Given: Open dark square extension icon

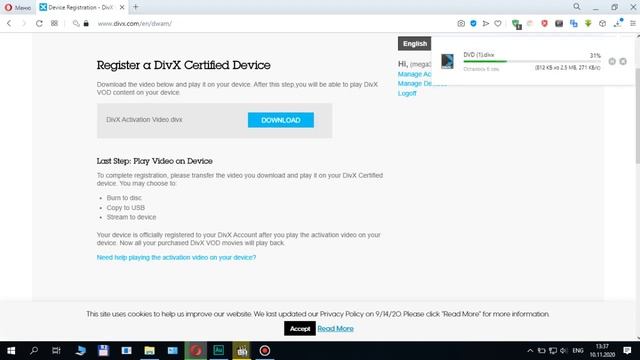Looking at the screenshot, I should (x=559, y=24).
